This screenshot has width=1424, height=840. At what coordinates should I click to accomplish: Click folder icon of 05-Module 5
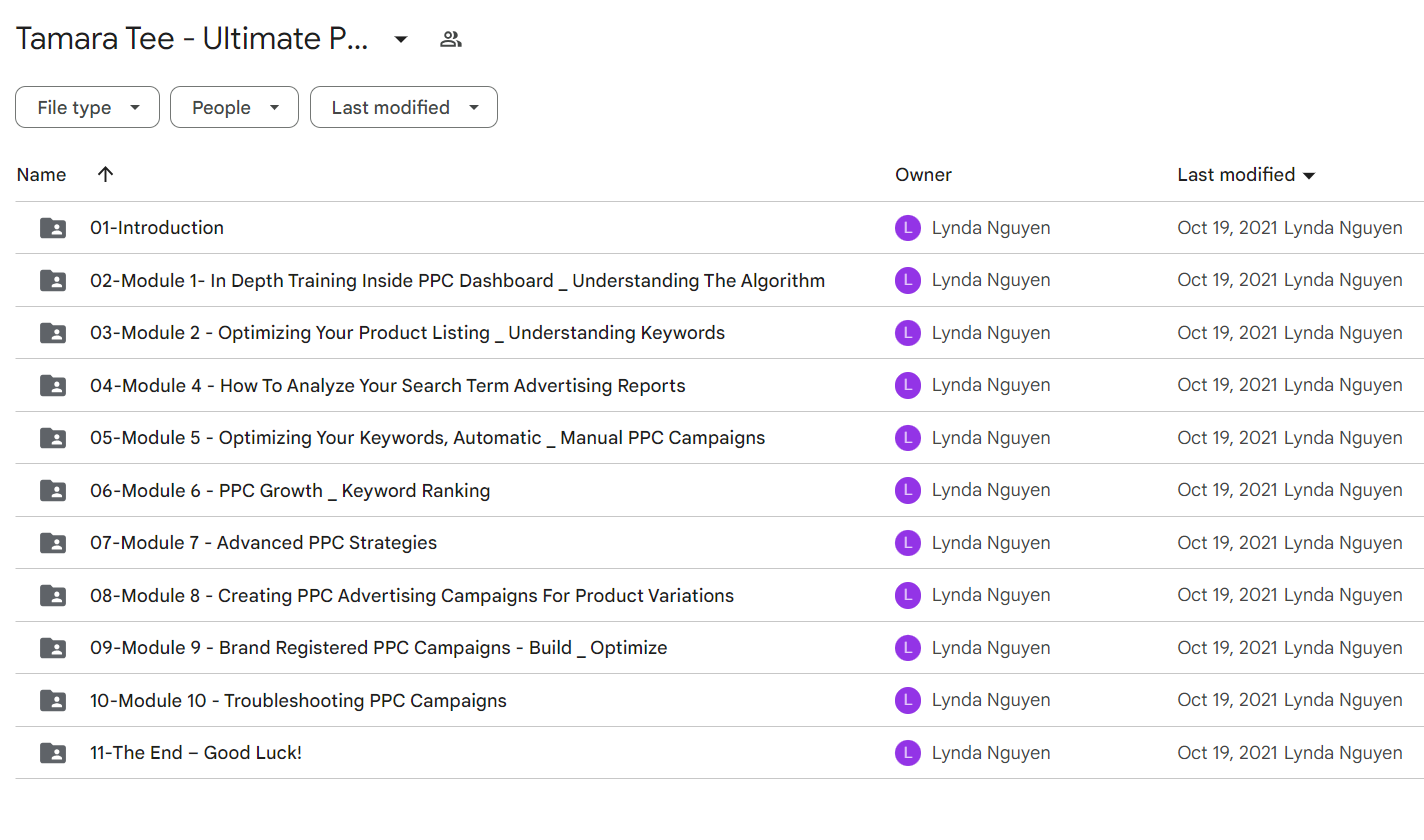[53, 438]
